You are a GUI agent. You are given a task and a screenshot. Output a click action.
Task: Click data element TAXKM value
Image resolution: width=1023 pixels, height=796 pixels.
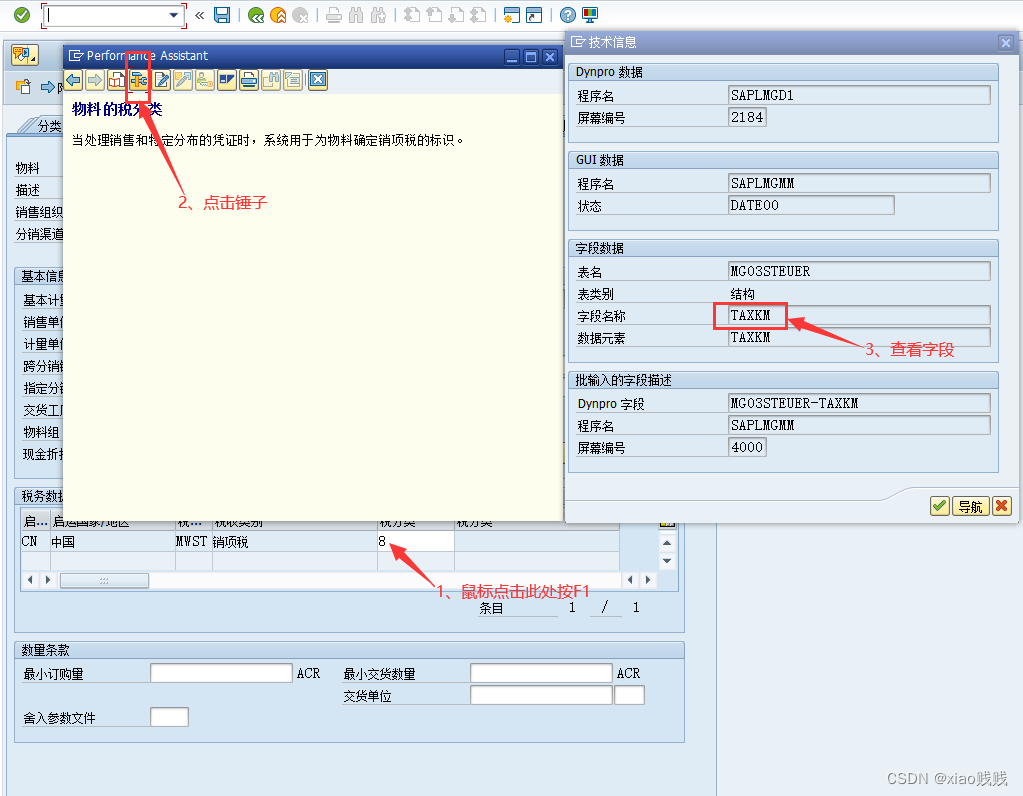[x=859, y=337]
